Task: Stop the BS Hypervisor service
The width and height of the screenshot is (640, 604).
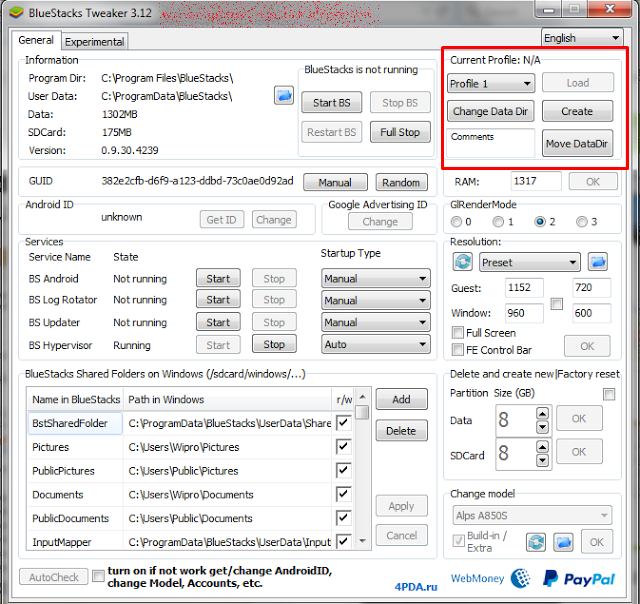Action: pos(274,344)
